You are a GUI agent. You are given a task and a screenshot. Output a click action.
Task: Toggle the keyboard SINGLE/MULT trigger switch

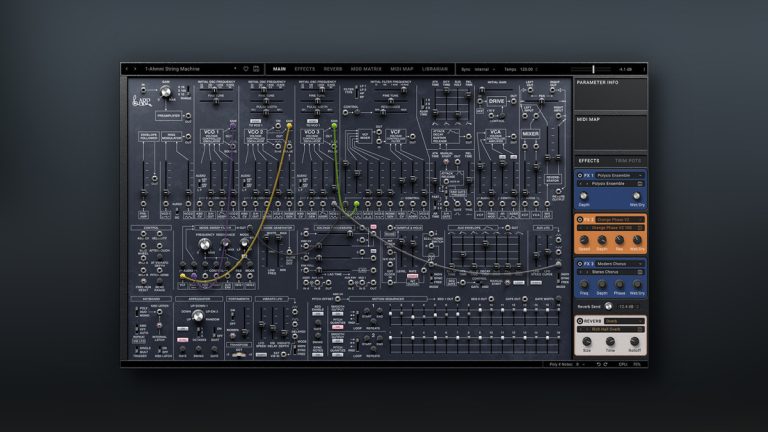click(x=137, y=350)
